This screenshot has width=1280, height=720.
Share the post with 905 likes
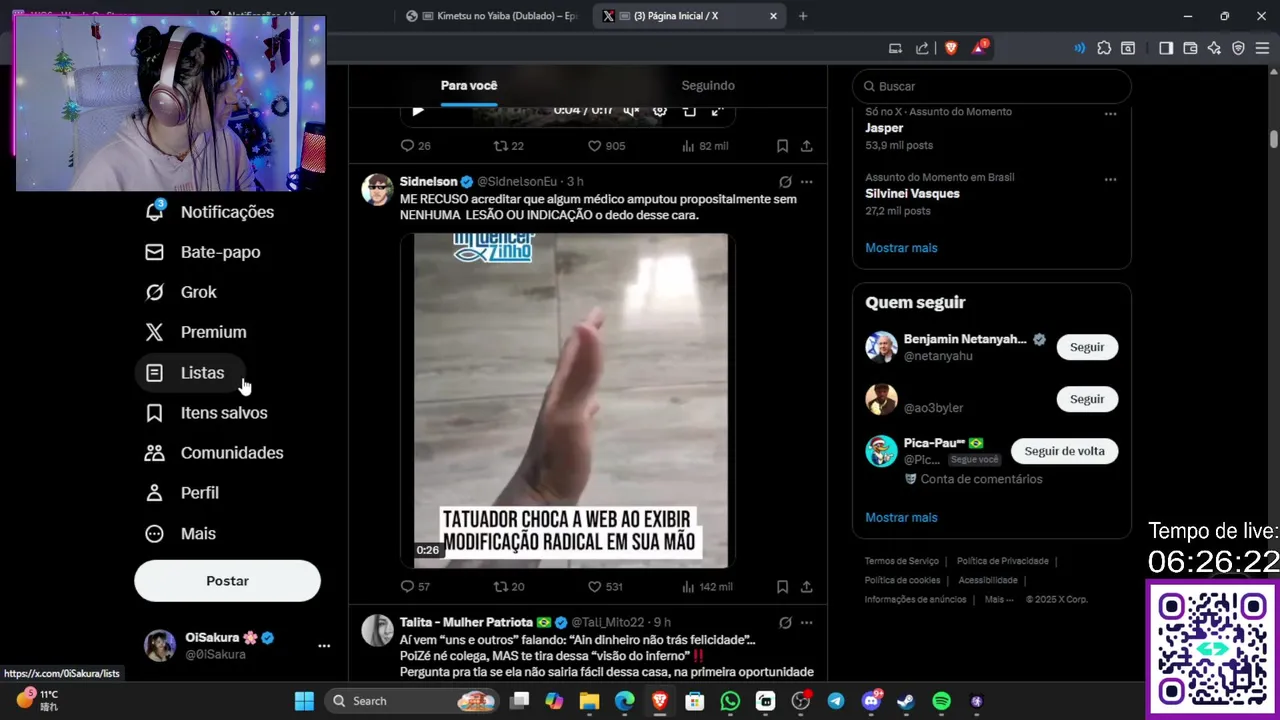pyautogui.click(x=807, y=146)
